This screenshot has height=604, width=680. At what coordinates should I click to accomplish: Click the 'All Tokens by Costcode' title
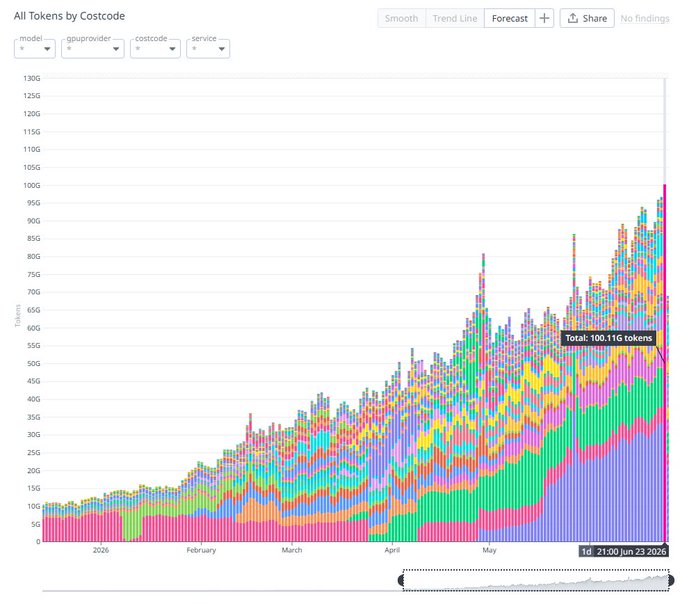(69, 16)
